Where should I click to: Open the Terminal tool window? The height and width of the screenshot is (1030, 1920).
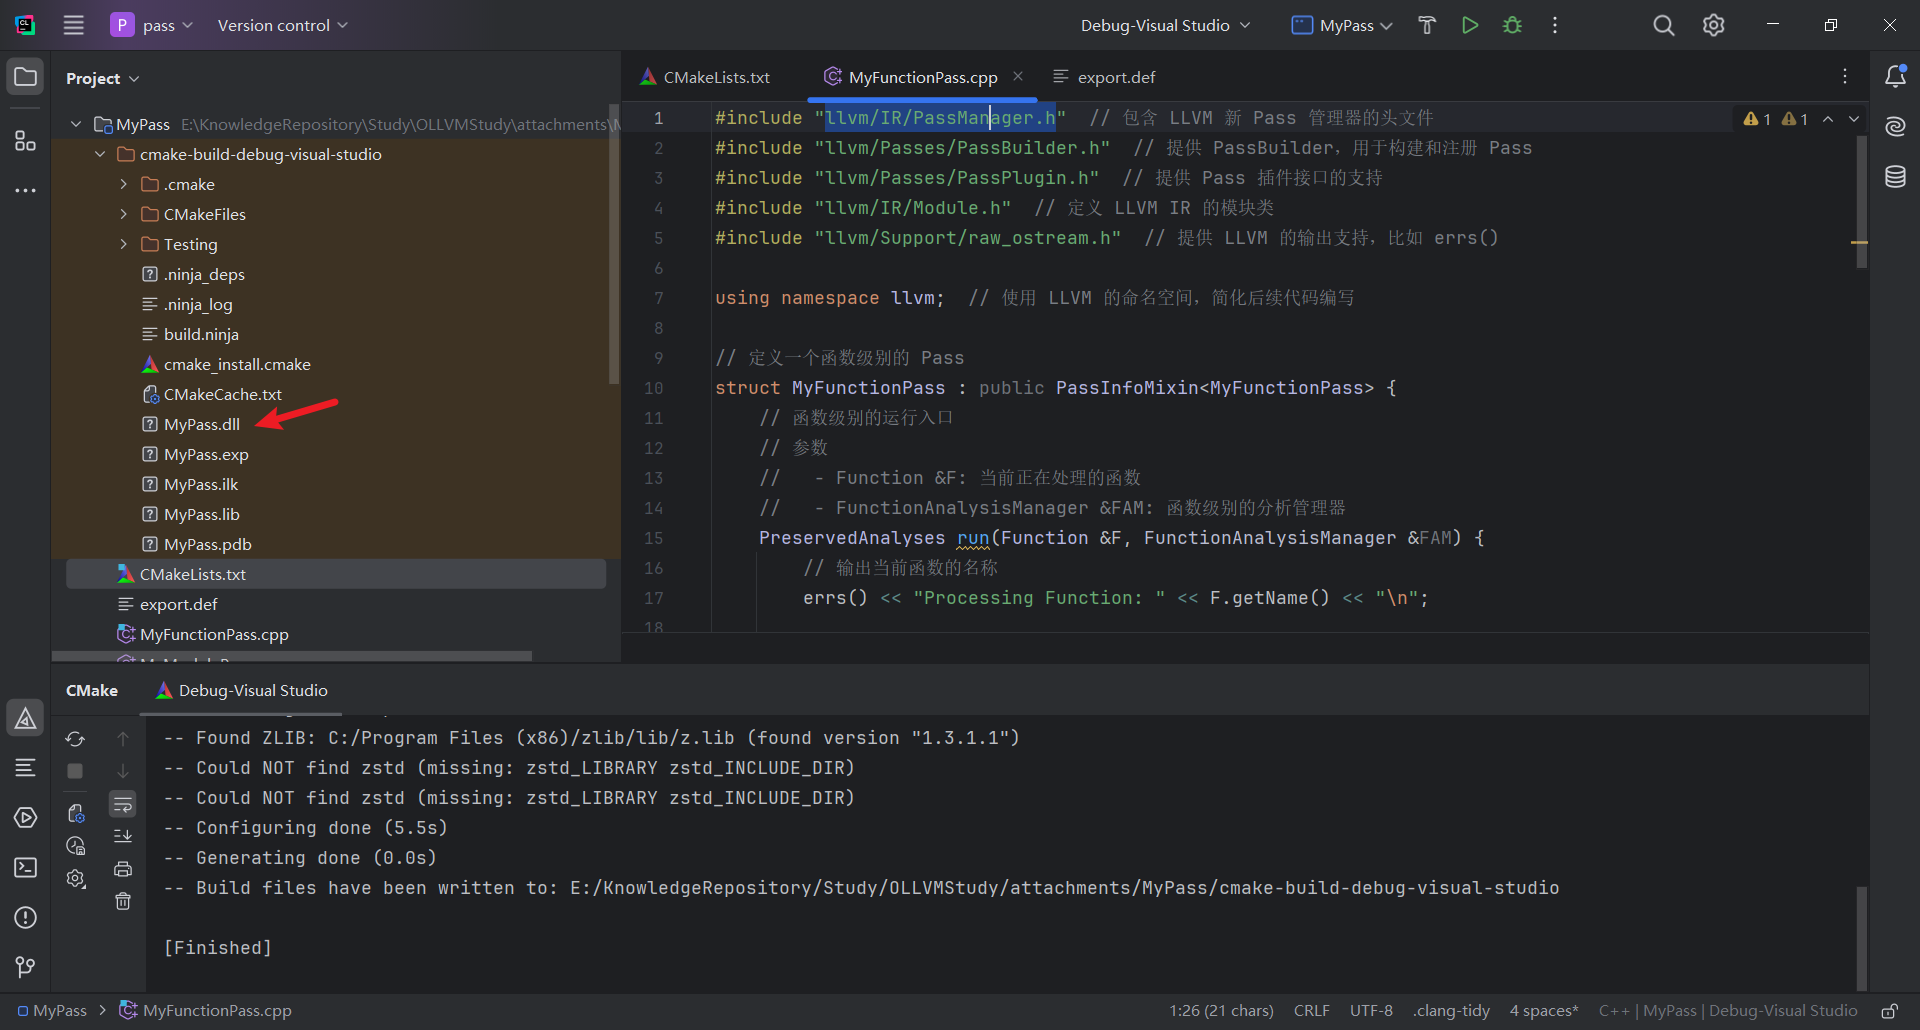point(26,868)
